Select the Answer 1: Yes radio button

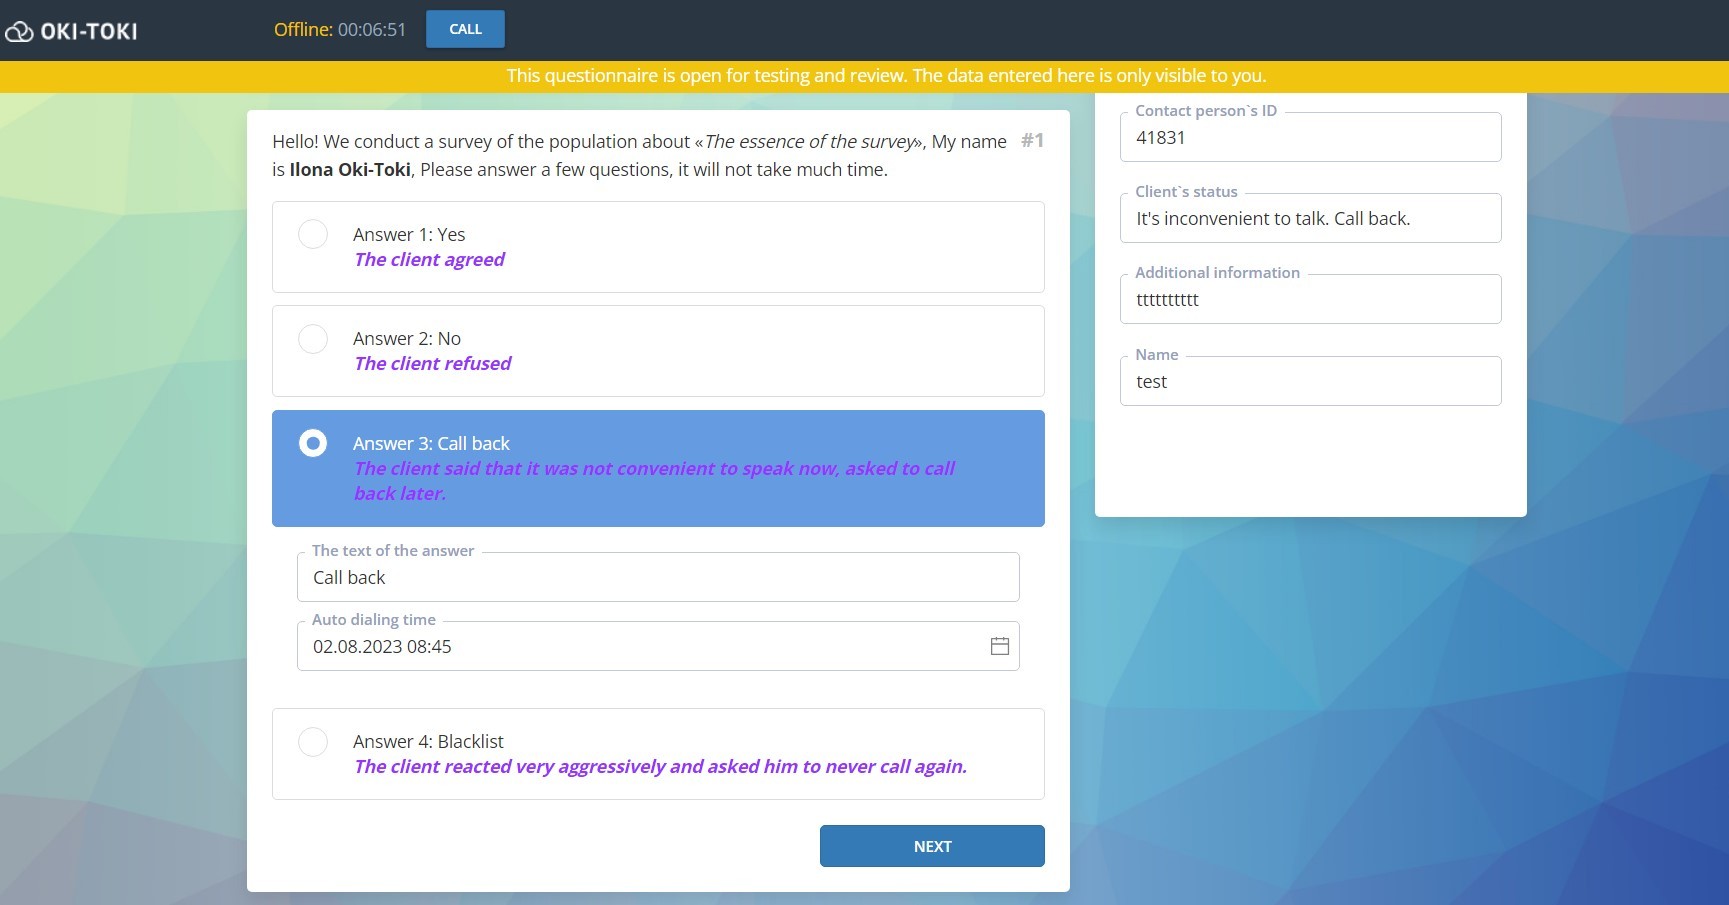click(x=313, y=234)
